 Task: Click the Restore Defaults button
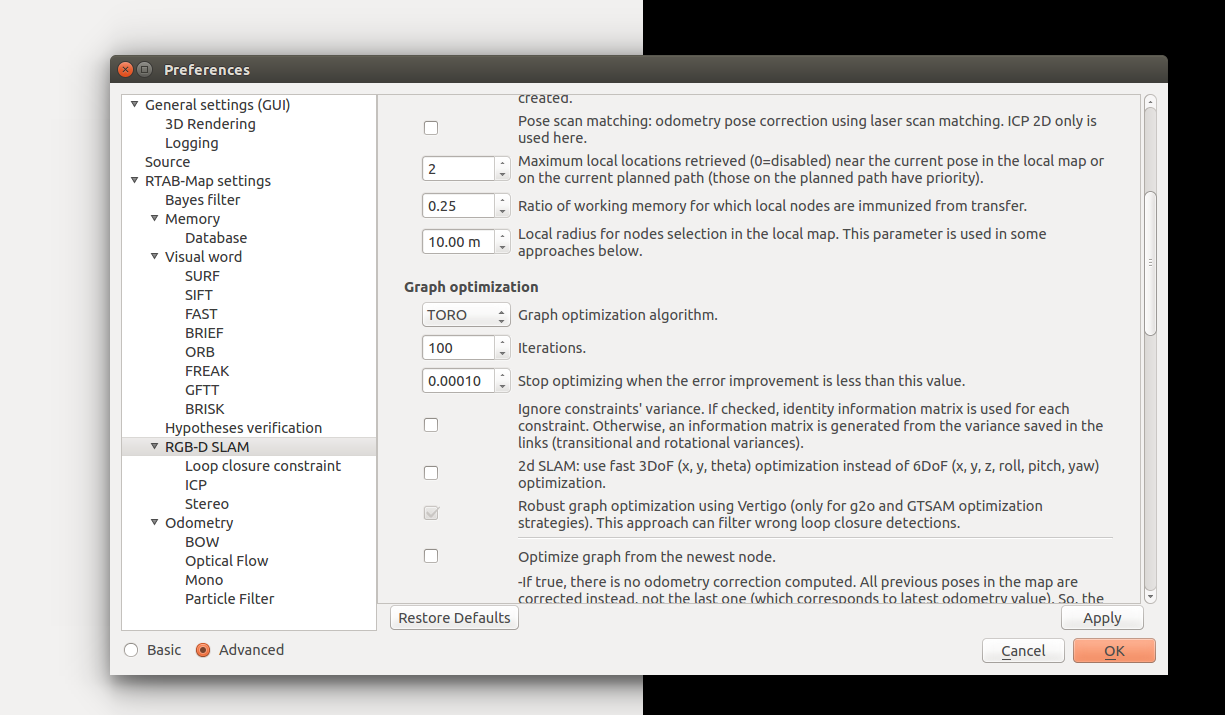pos(454,618)
